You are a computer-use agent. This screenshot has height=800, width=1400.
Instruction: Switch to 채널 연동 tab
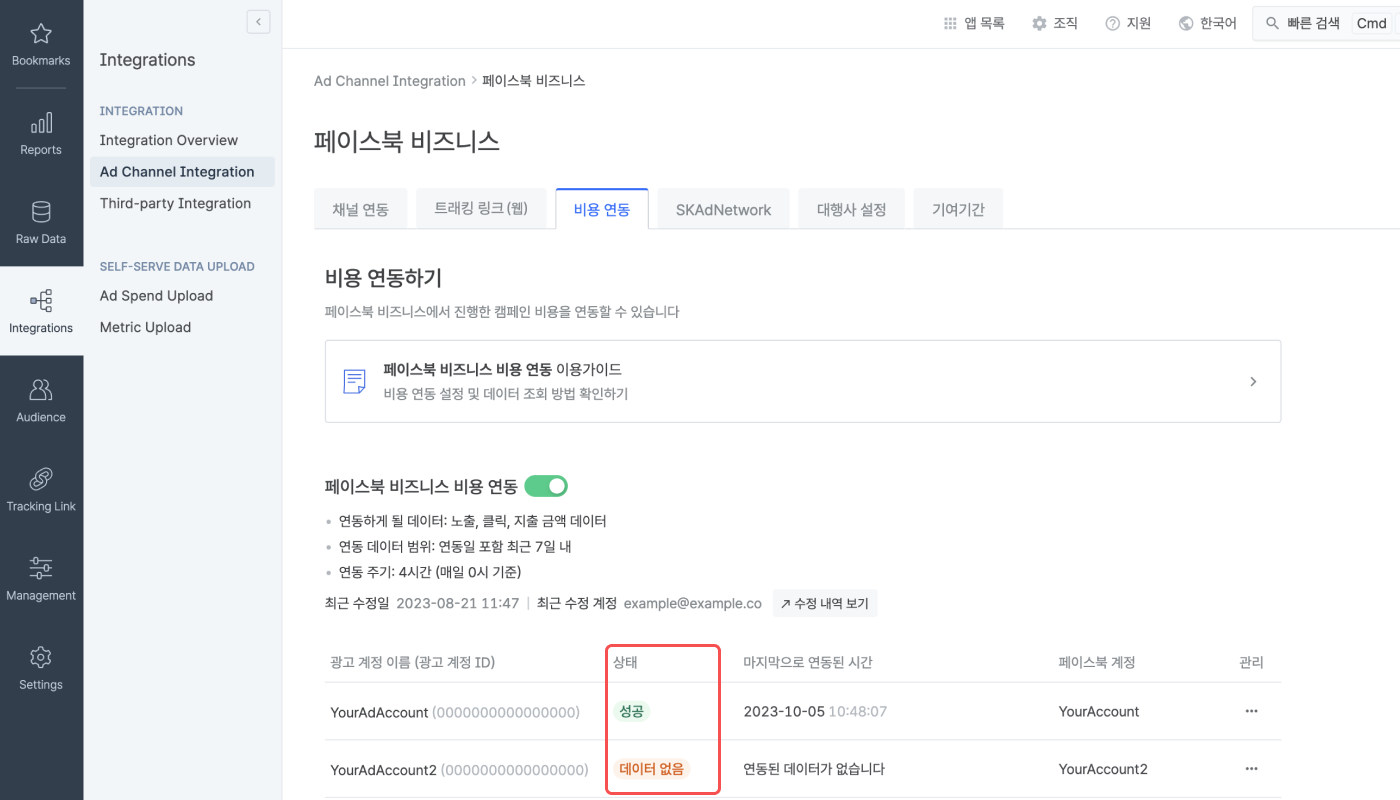tap(360, 210)
